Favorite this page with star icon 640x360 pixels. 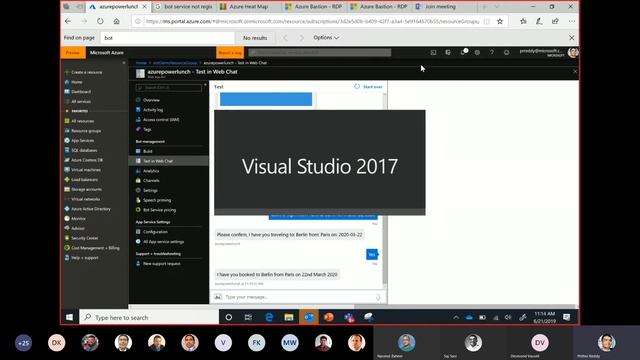tap(500, 21)
